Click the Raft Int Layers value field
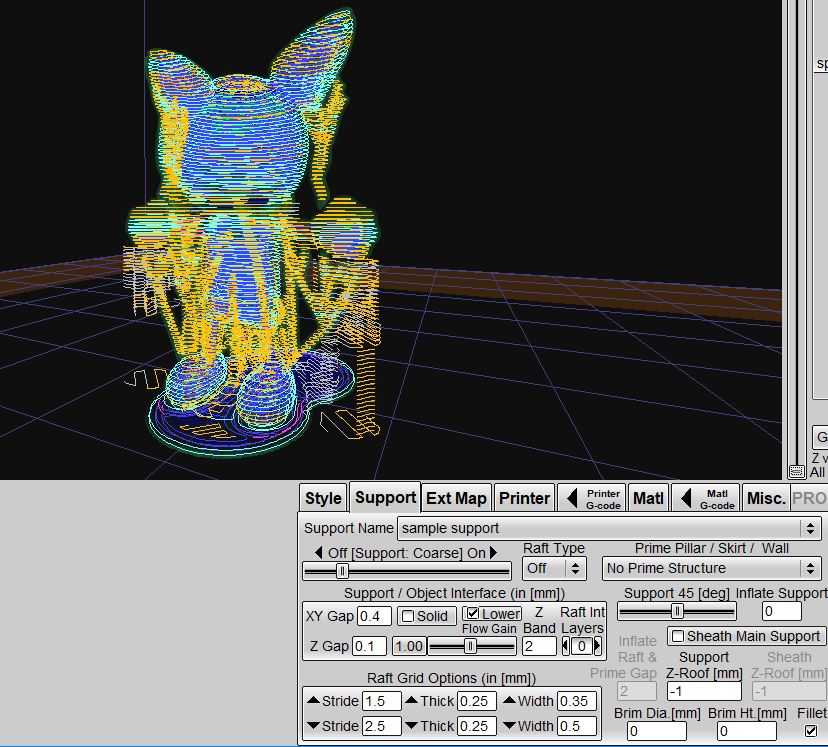Image resolution: width=828 pixels, height=747 pixels. click(x=581, y=646)
